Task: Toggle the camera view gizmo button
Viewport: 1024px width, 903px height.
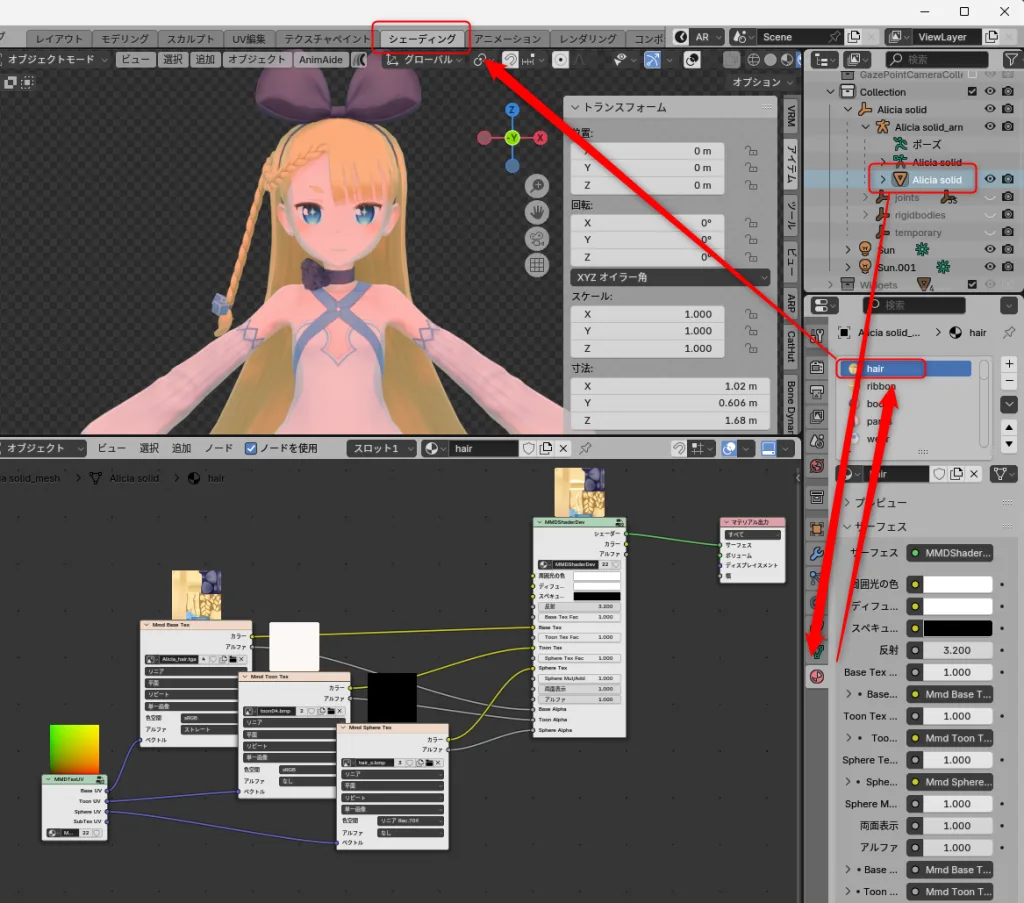Action: point(537,238)
